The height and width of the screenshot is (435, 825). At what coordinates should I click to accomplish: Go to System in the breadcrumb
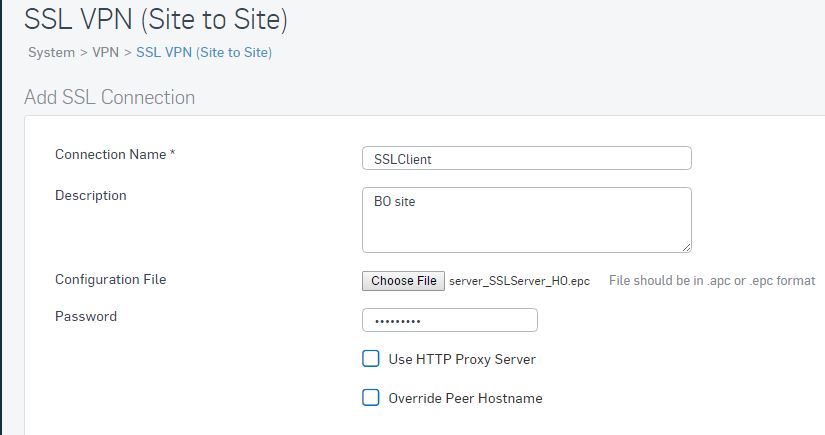coord(52,53)
